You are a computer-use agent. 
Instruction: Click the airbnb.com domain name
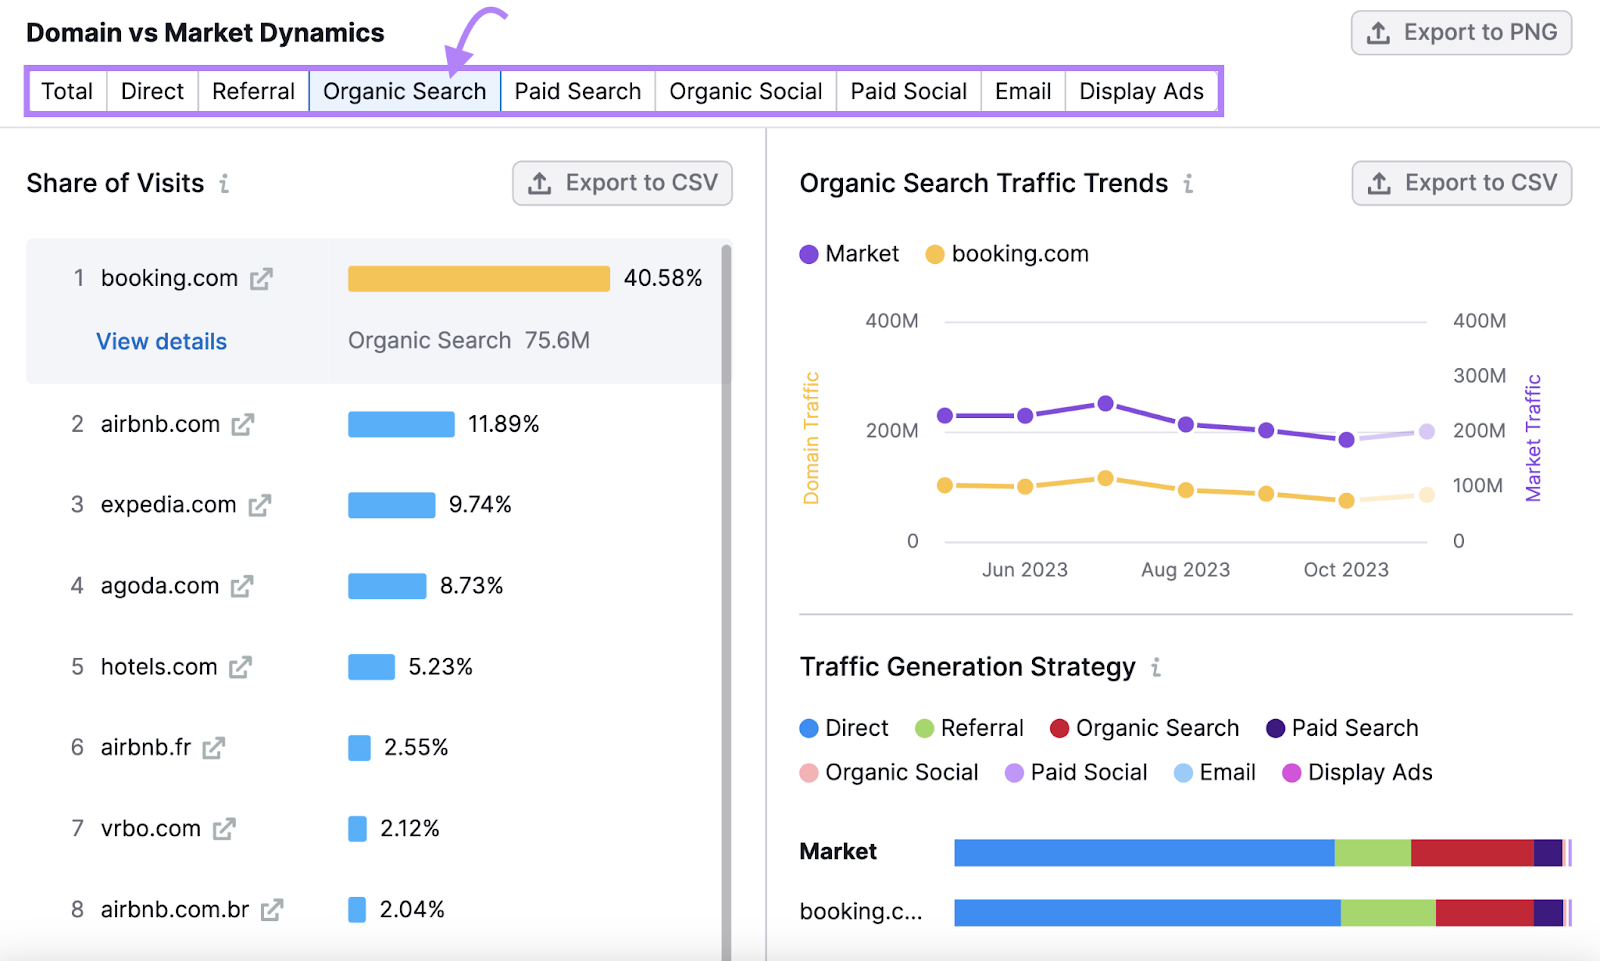tap(160, 424)
